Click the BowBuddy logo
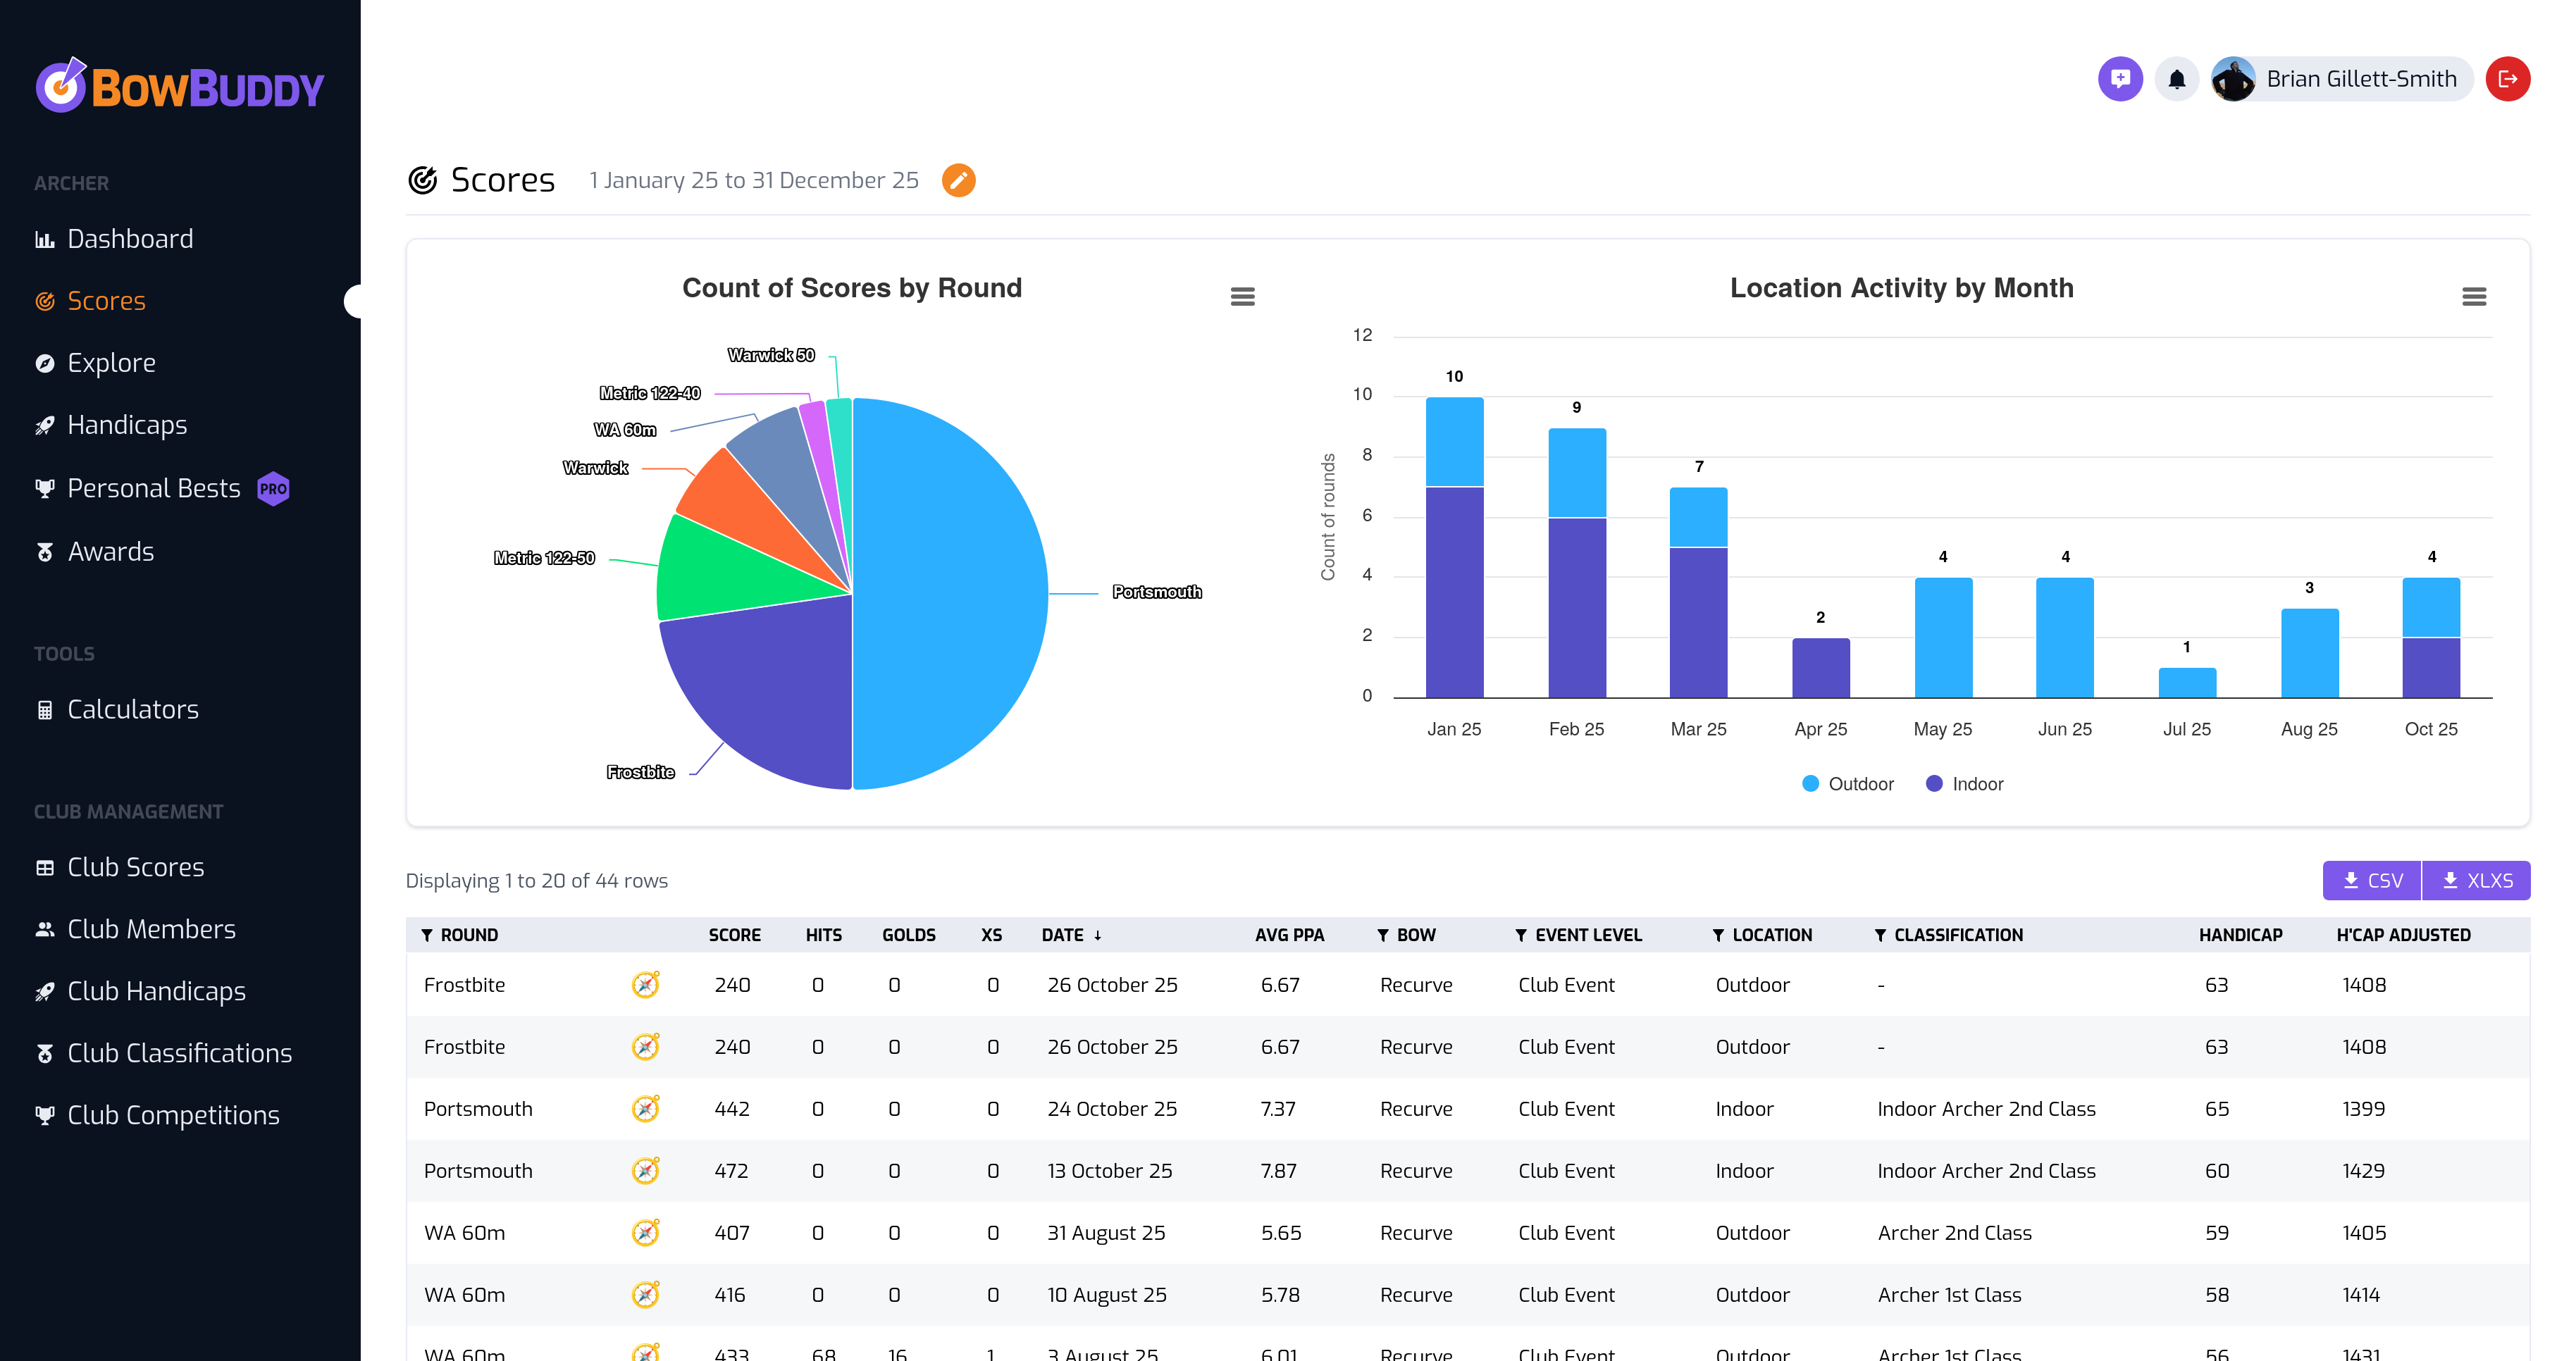 click(180, 87)
